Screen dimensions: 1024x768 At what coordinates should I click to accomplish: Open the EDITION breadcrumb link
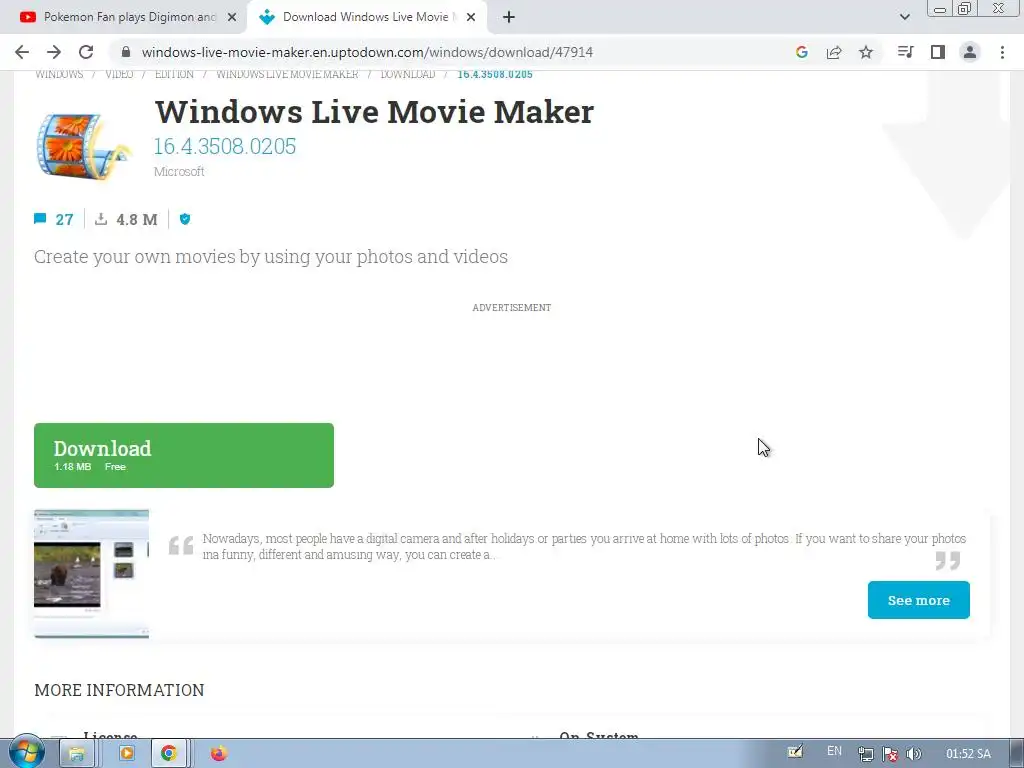tap(174, 74)
